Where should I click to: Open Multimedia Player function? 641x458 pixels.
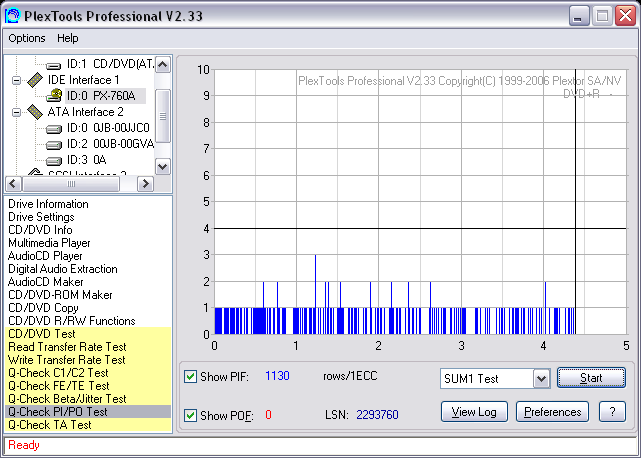tap(49, 243)
